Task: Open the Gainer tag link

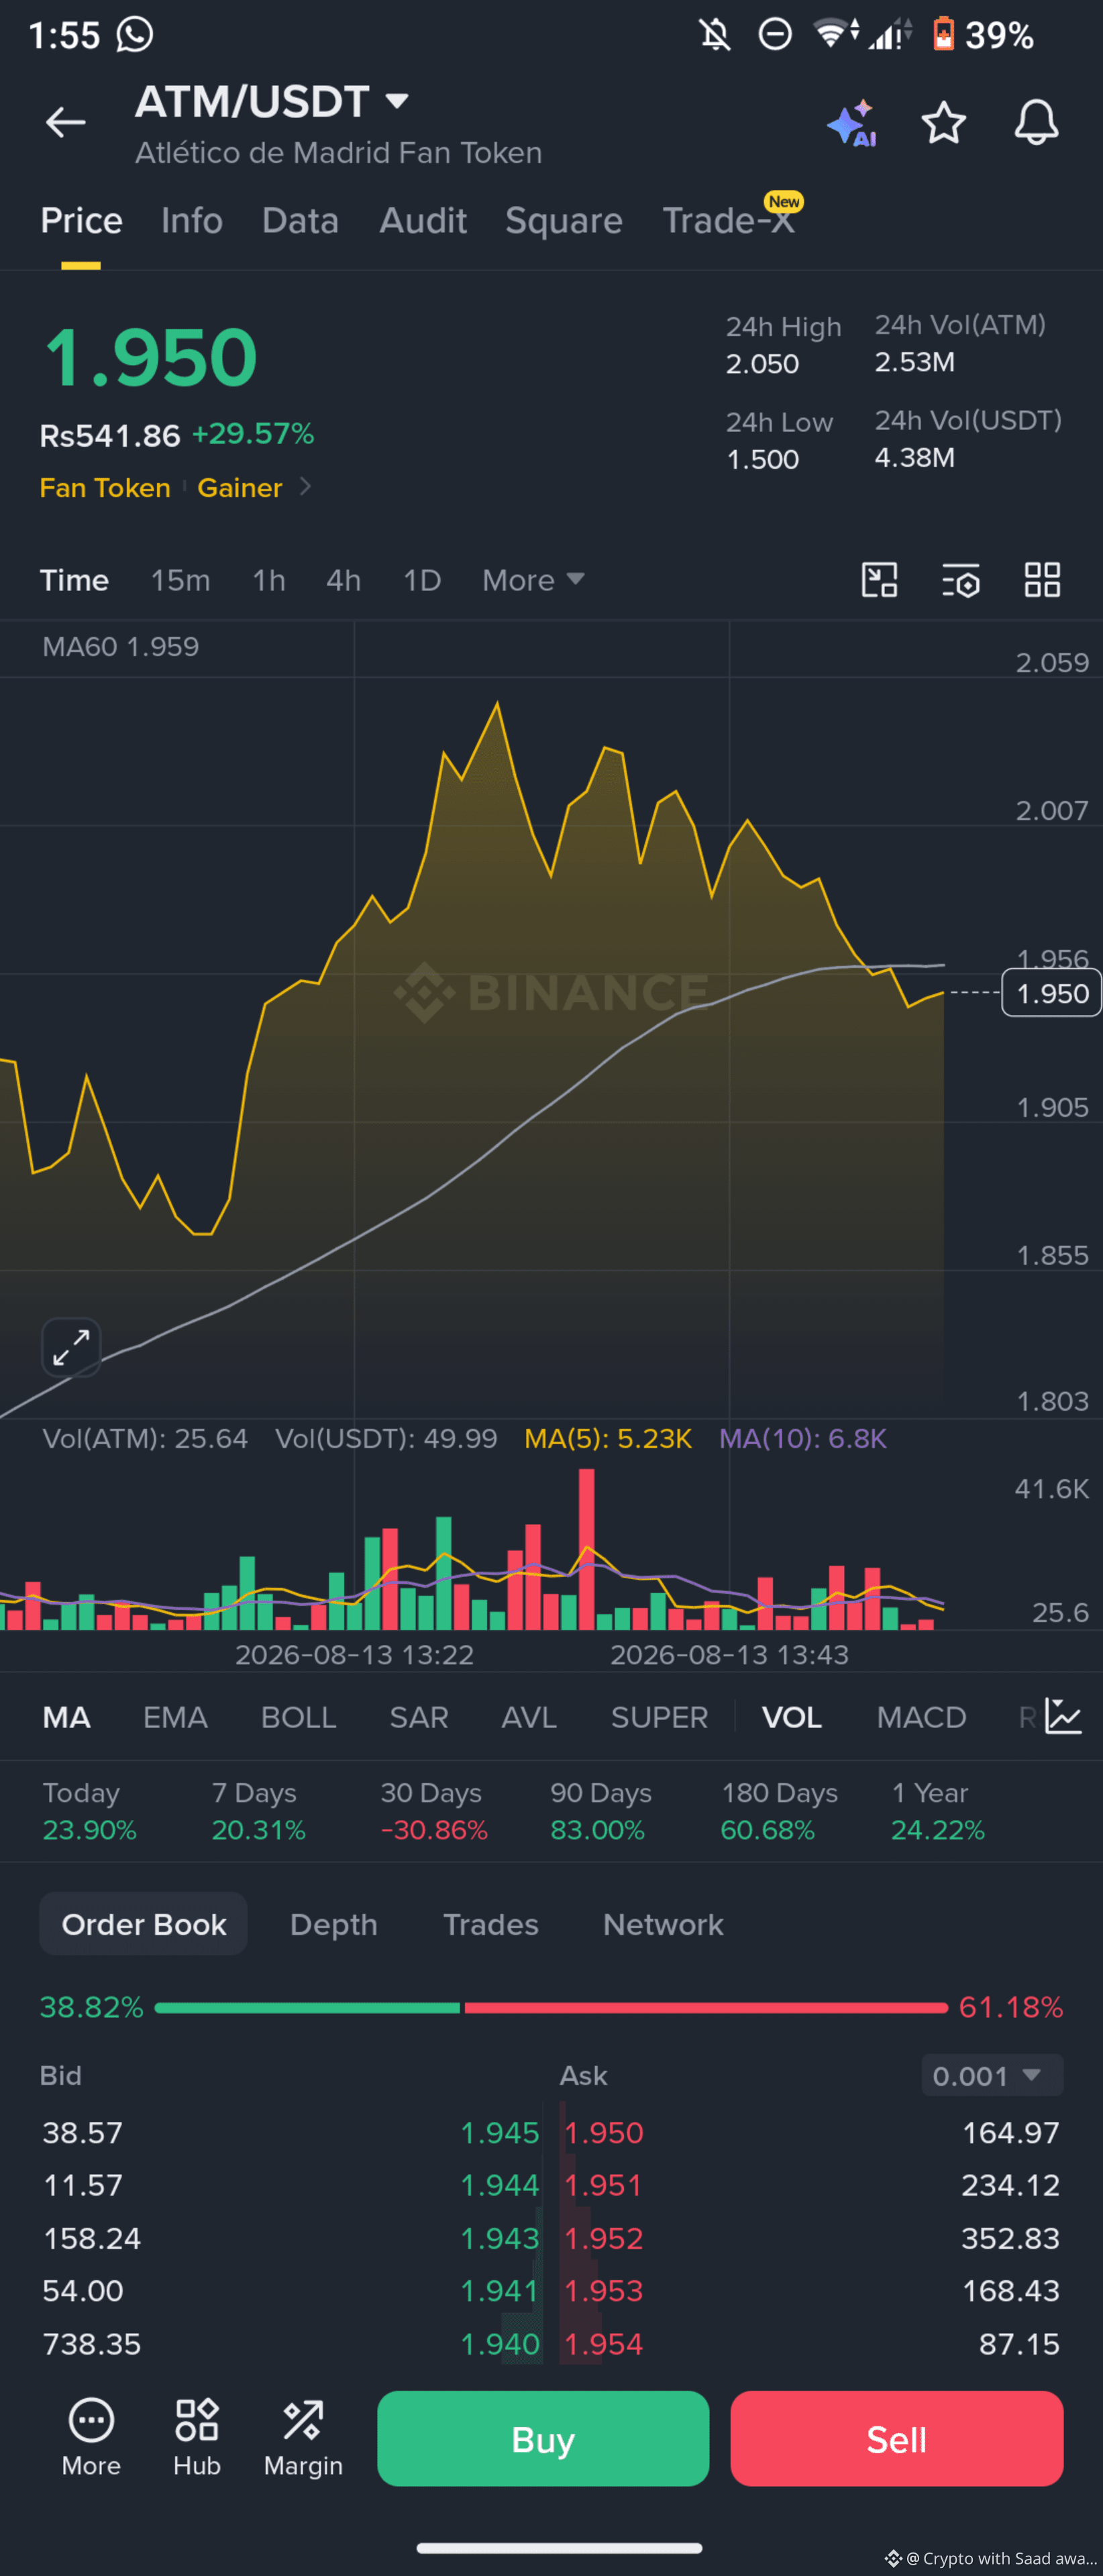Action: [240, 487]
